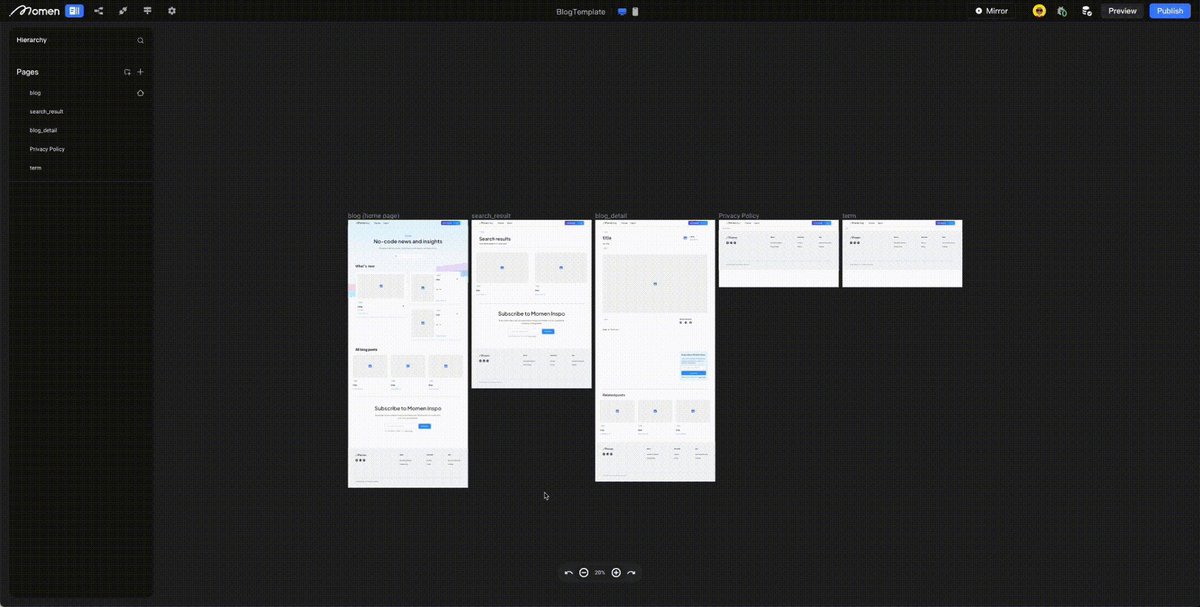Select the editor view icon next to Momen logo
This screenshot has height=607, width=1200.
(x=74, y=10)
